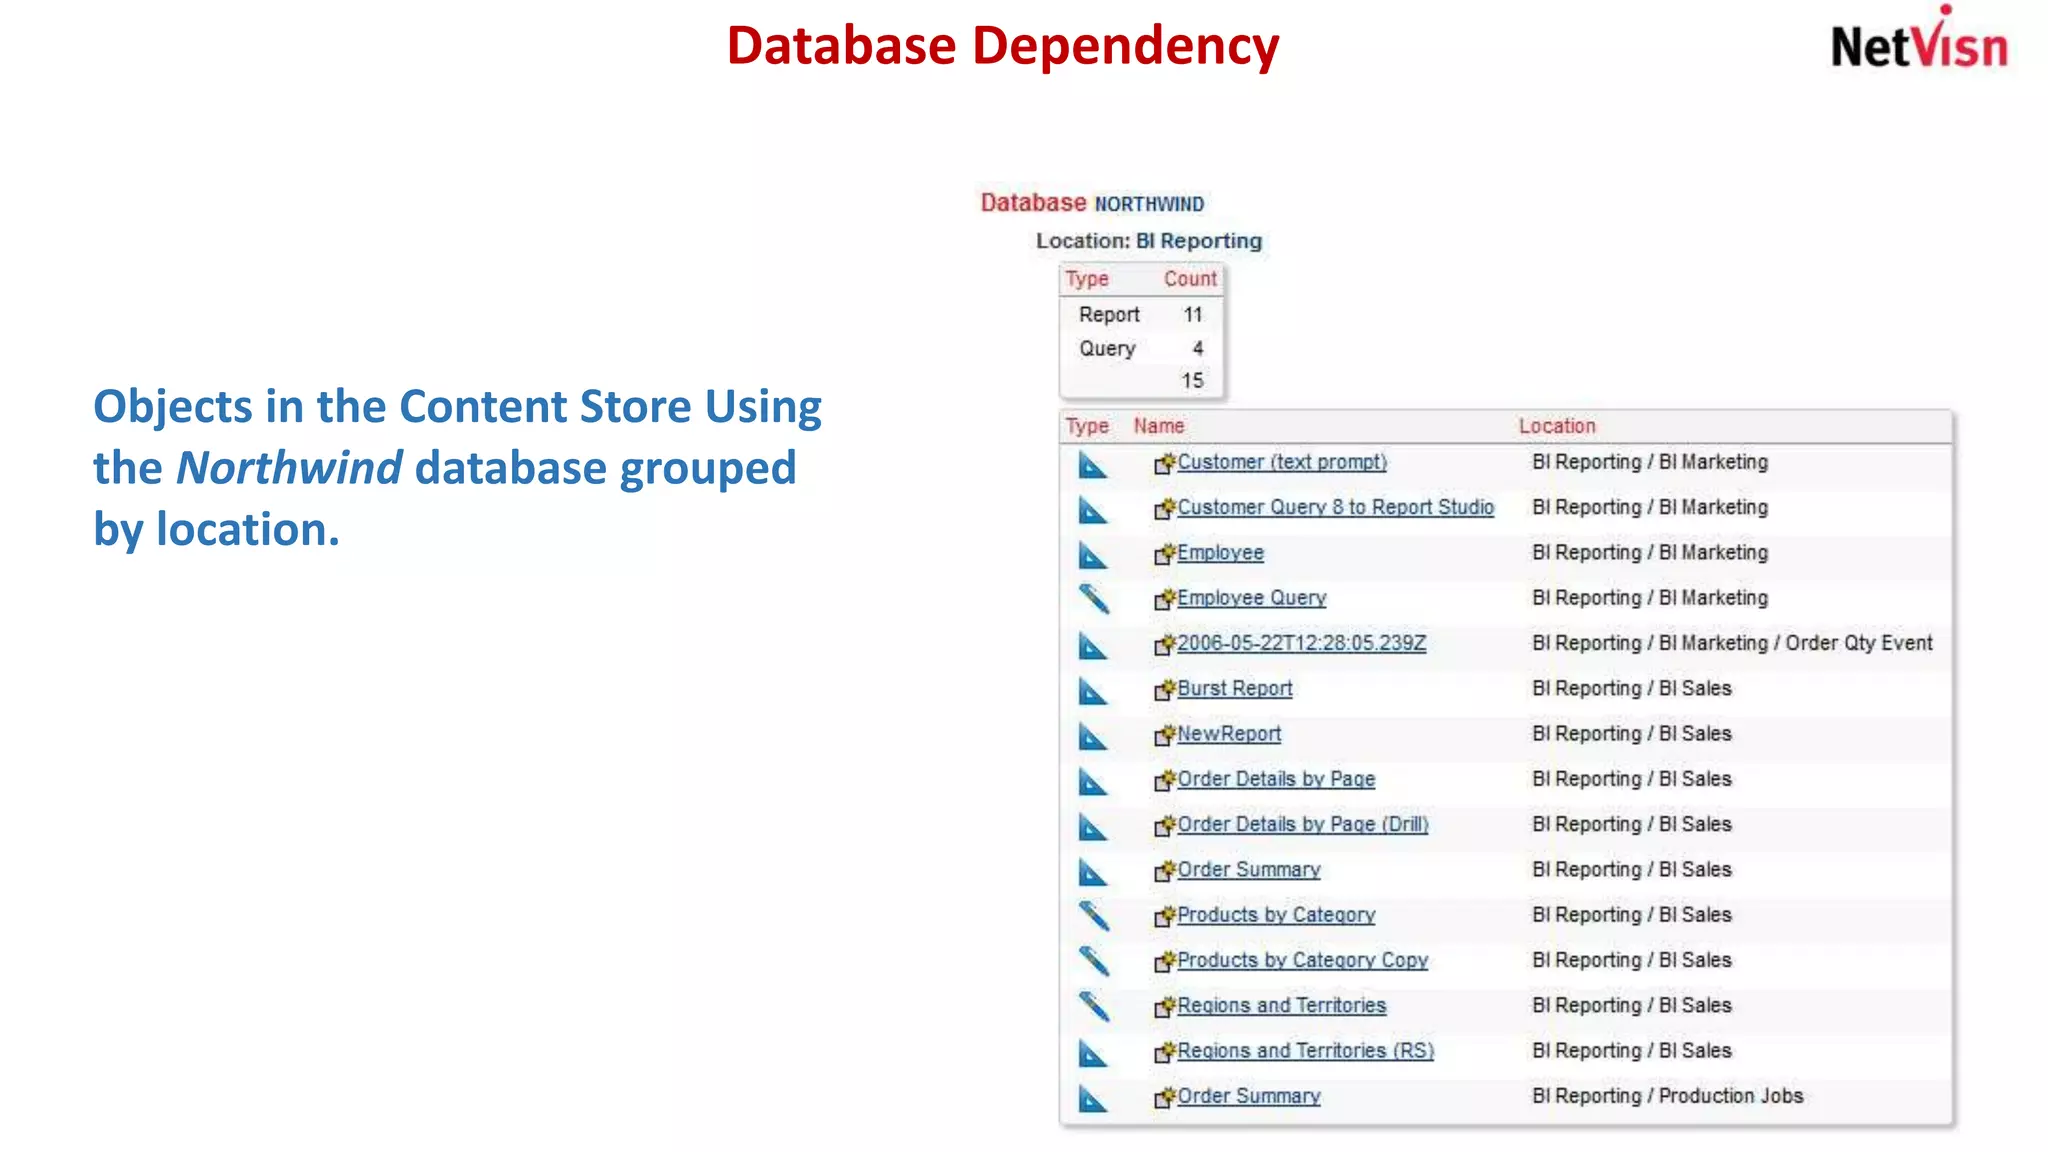Click the Name column header
Image resolution: width=2048 pixels, height=1152 pixels.
(1158, 426)
